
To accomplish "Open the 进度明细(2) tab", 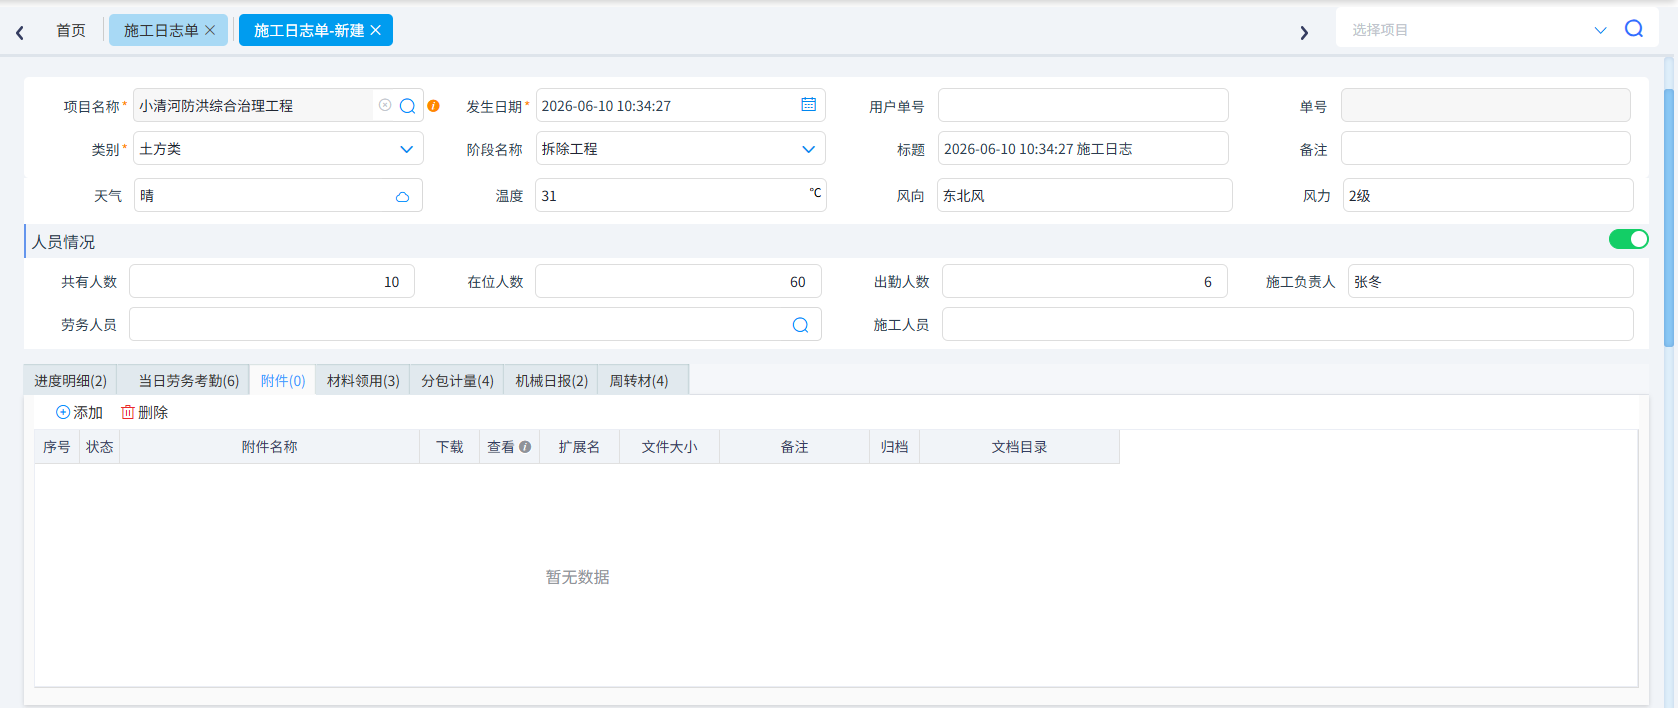I will 70,381.
